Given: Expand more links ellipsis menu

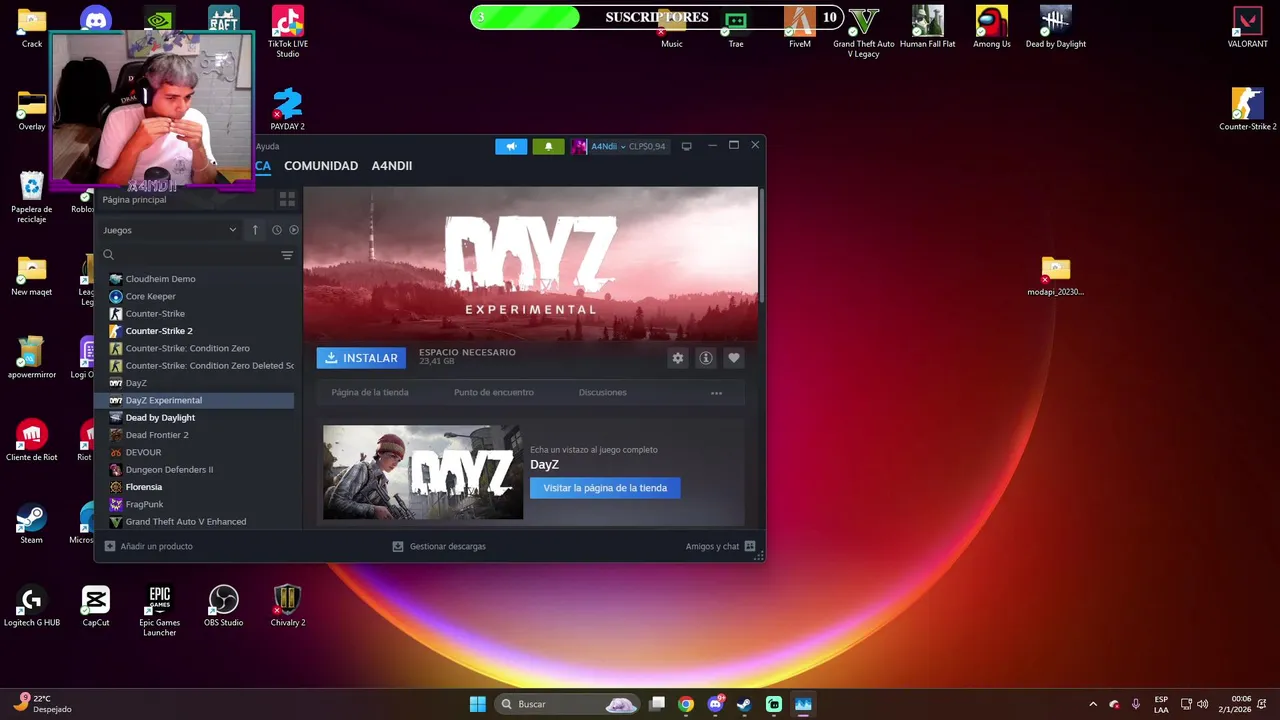Looking at the screenshot, I should 716,393.
